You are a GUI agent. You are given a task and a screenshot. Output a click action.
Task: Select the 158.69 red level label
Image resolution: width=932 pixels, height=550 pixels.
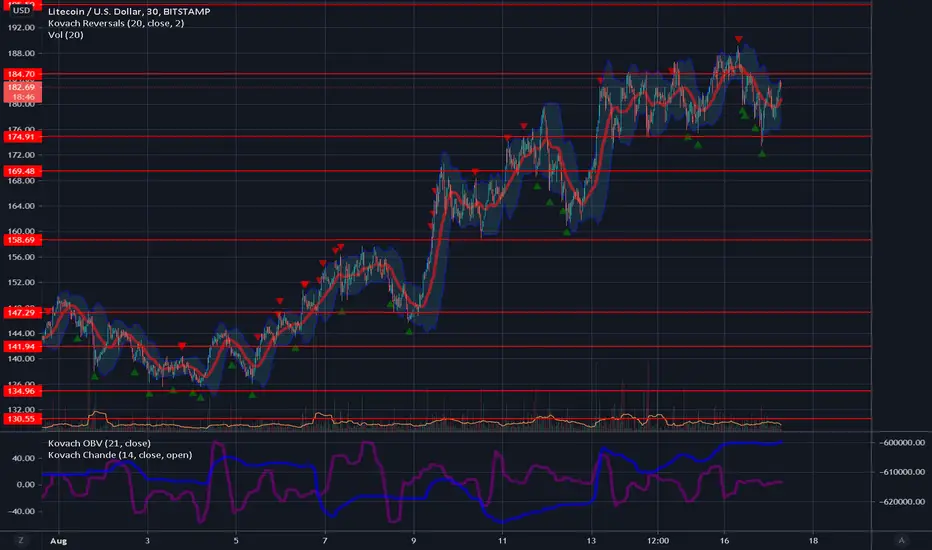pyautogui.click(x=22, y=240)
